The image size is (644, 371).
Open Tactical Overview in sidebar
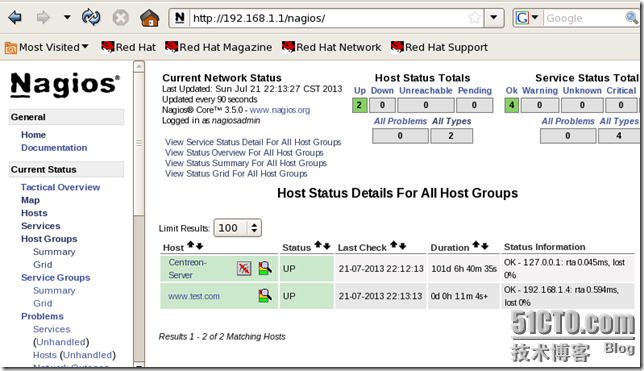tap(60, 187)
